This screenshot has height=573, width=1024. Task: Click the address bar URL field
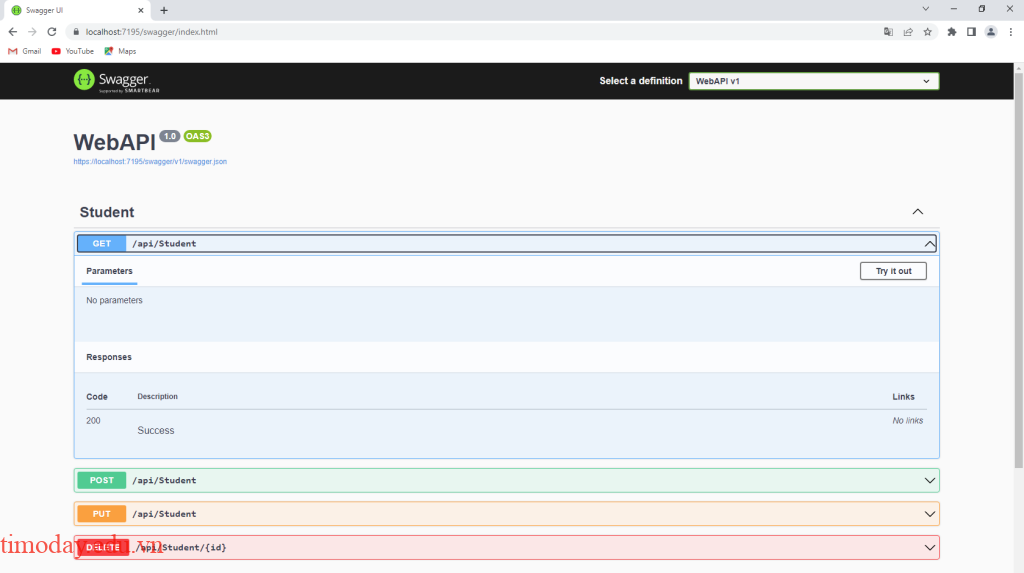450,32
